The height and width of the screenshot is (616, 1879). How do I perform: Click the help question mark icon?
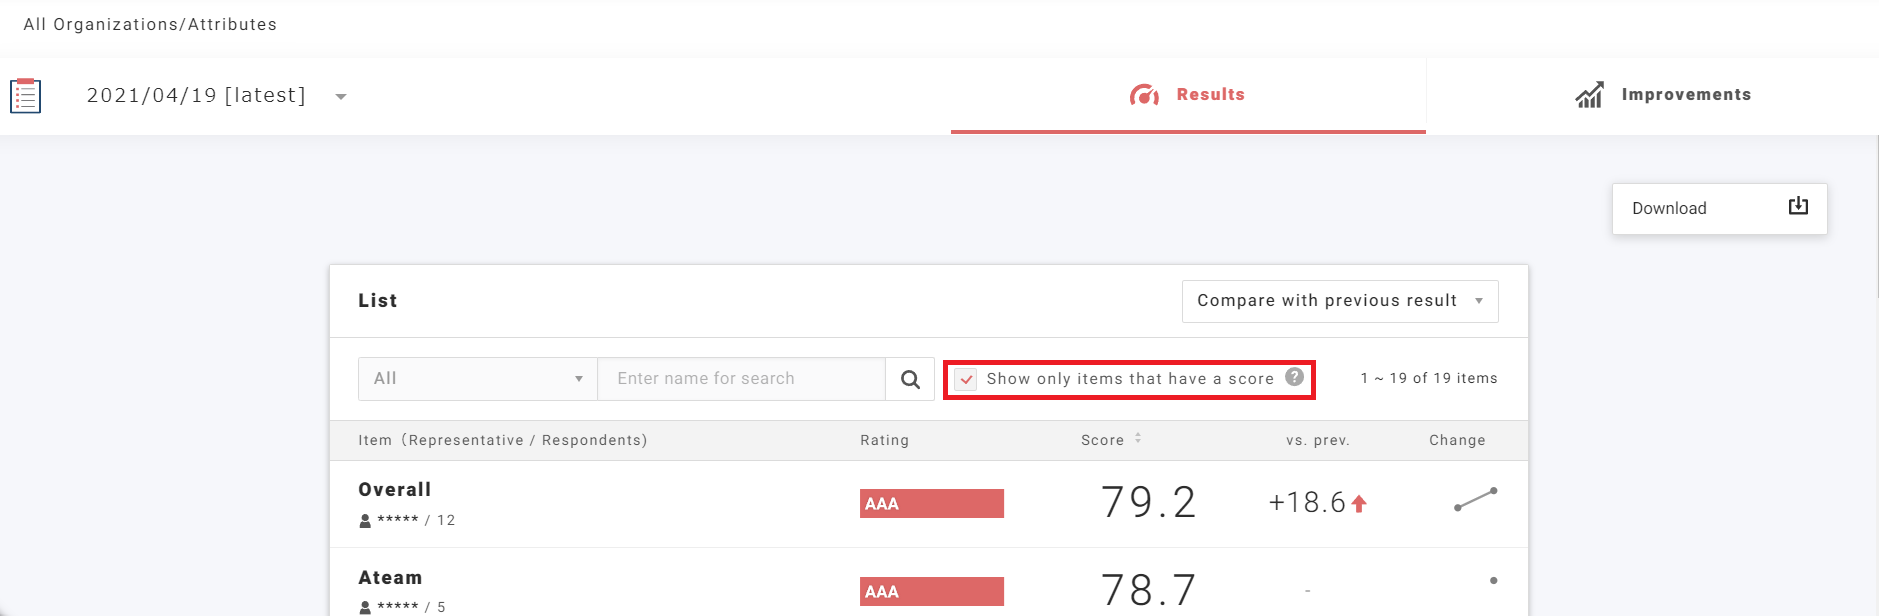pos(1294,377)
